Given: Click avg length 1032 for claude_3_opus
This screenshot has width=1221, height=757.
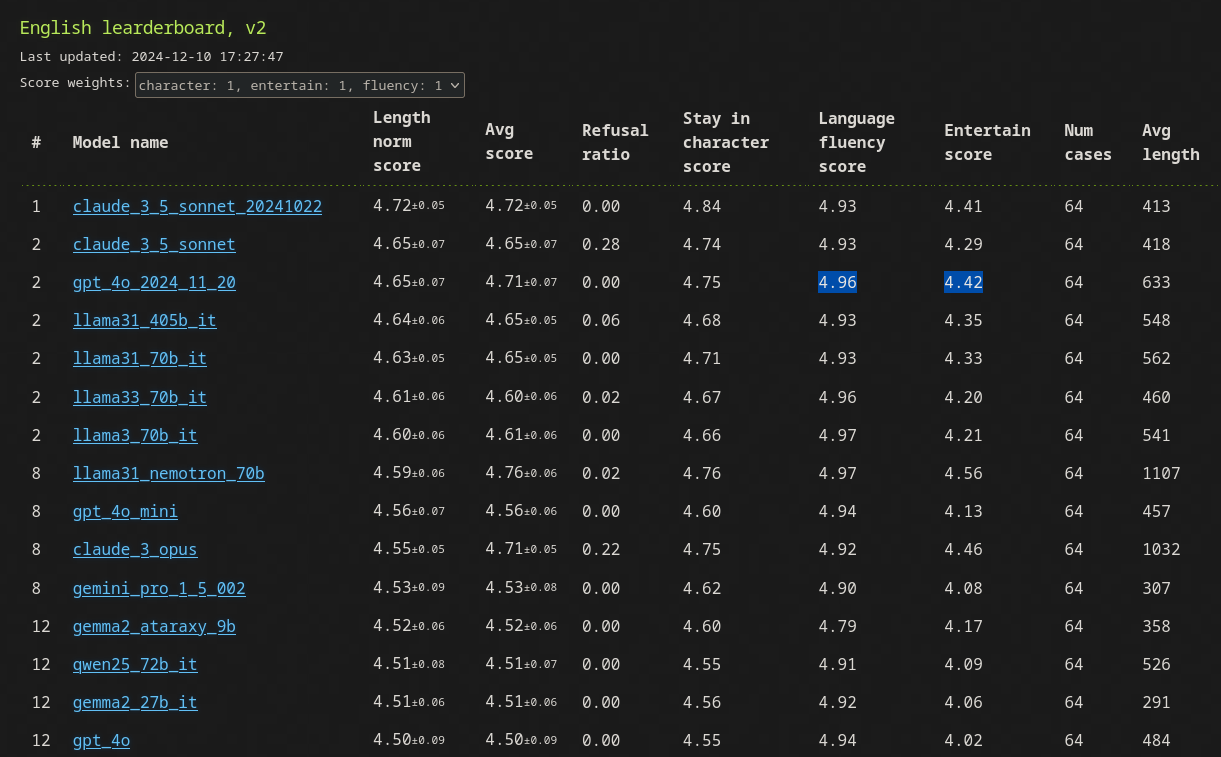Looking at the screenshot, I should (1161, 549).
